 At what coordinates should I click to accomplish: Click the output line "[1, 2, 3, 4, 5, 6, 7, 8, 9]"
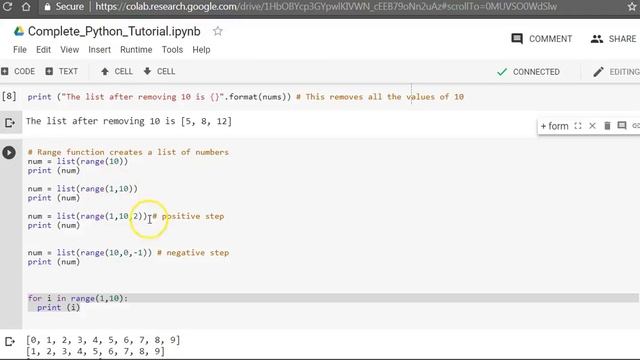[96, 351]
